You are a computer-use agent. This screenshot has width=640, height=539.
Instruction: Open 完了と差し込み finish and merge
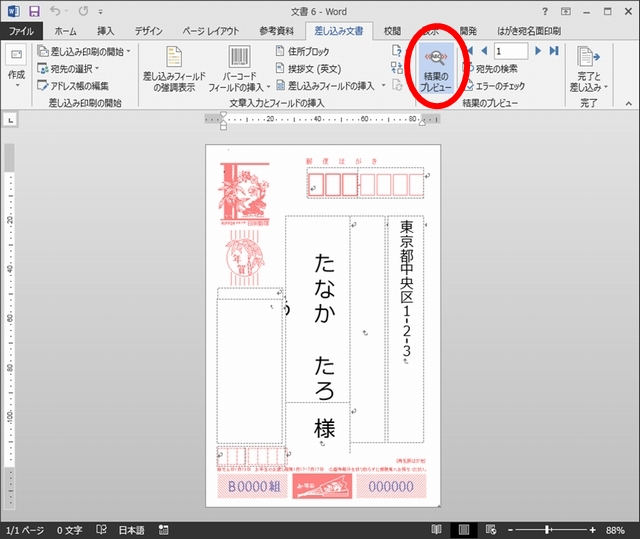(x=589, y=68)
